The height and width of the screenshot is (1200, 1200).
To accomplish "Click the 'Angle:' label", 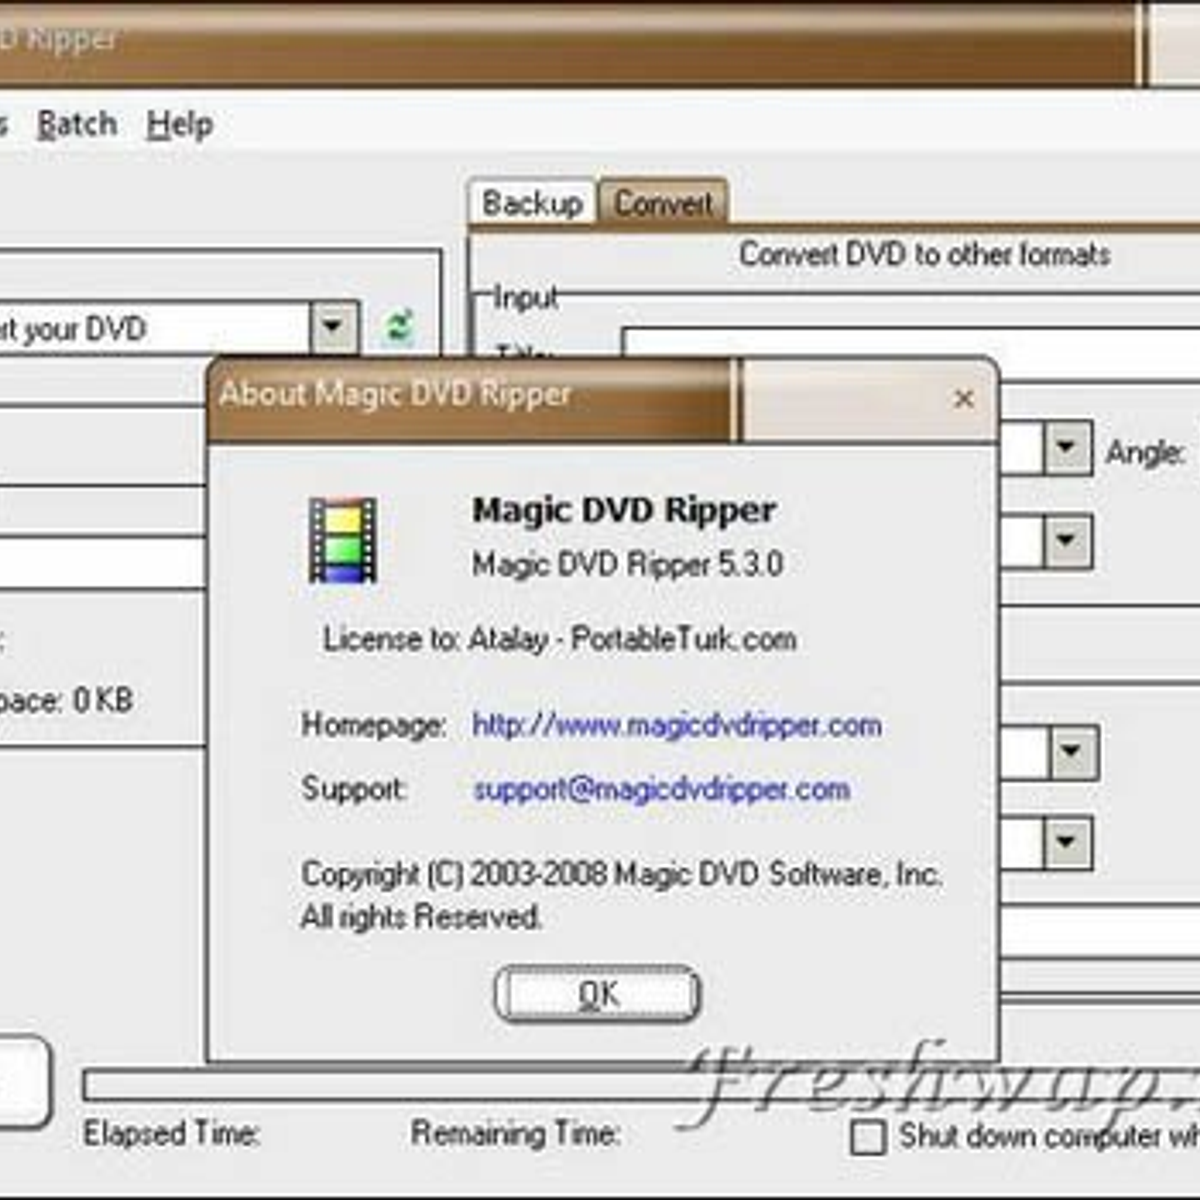I will tap(1146, 453).
